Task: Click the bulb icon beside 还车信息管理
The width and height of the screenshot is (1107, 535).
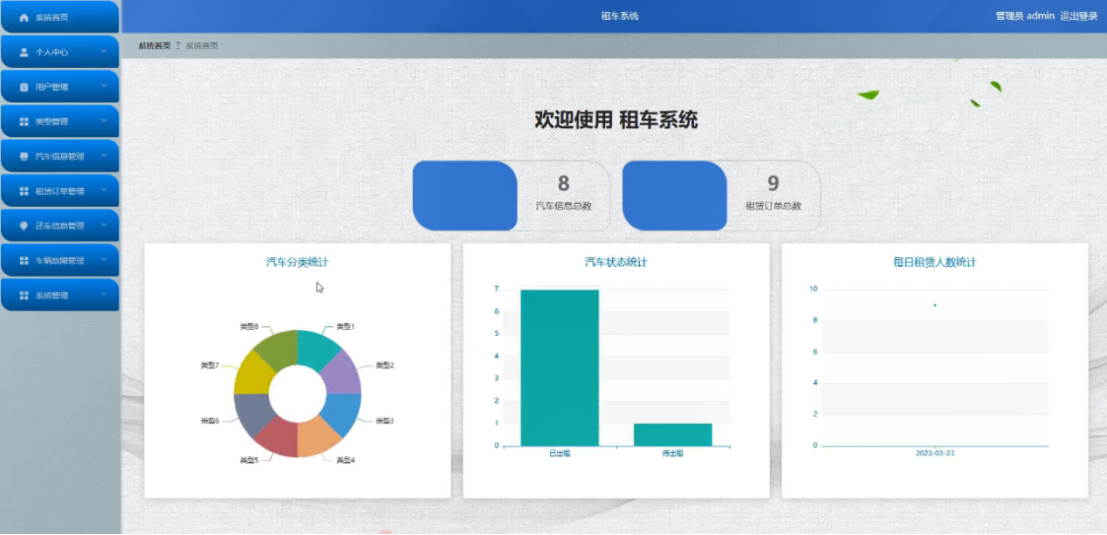Action: tap(24, 225)
